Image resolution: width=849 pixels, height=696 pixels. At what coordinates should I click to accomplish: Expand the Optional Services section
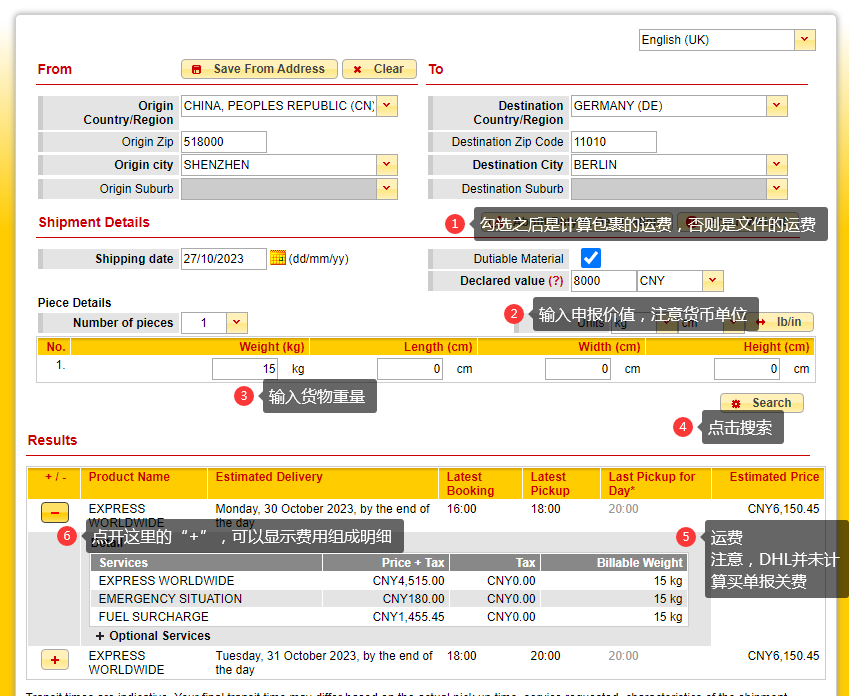pyautogui.click(x=153, y=636)
